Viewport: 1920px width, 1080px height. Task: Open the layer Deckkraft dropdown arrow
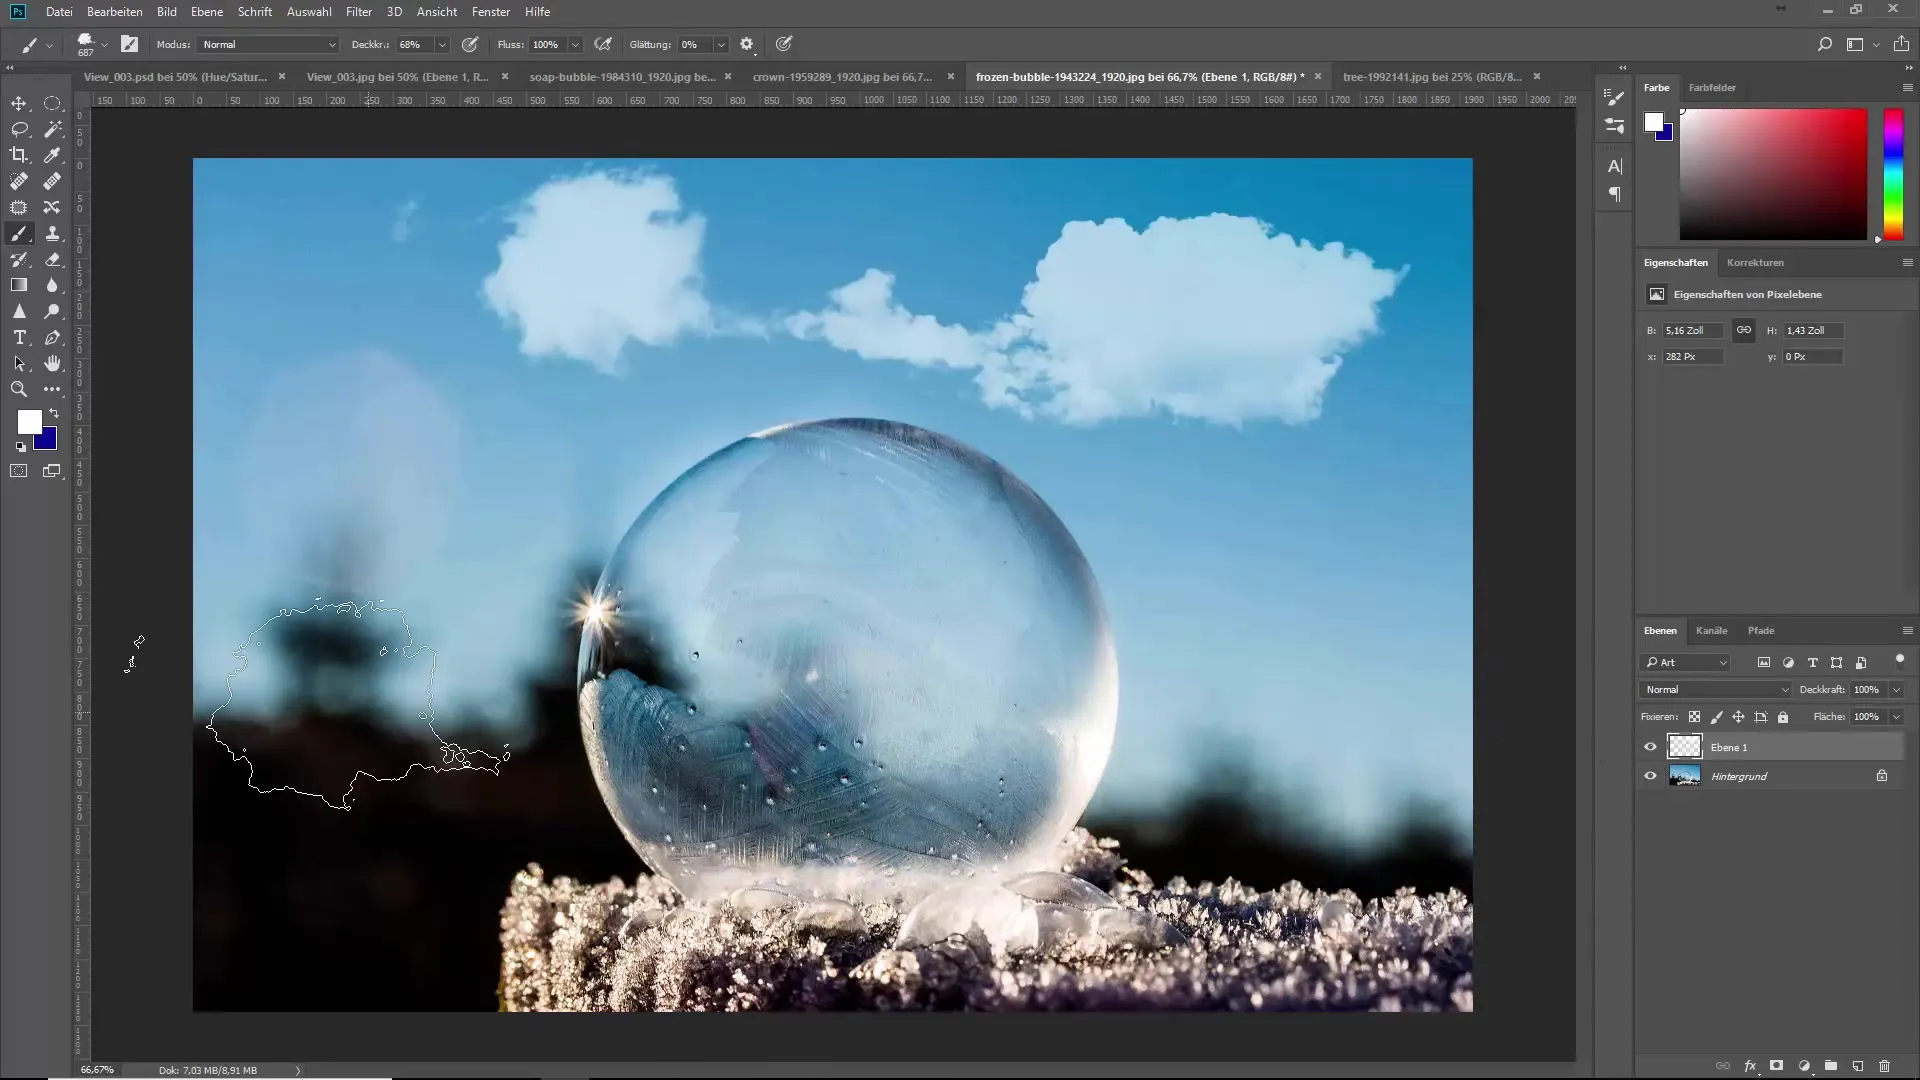coord(1897,690)
